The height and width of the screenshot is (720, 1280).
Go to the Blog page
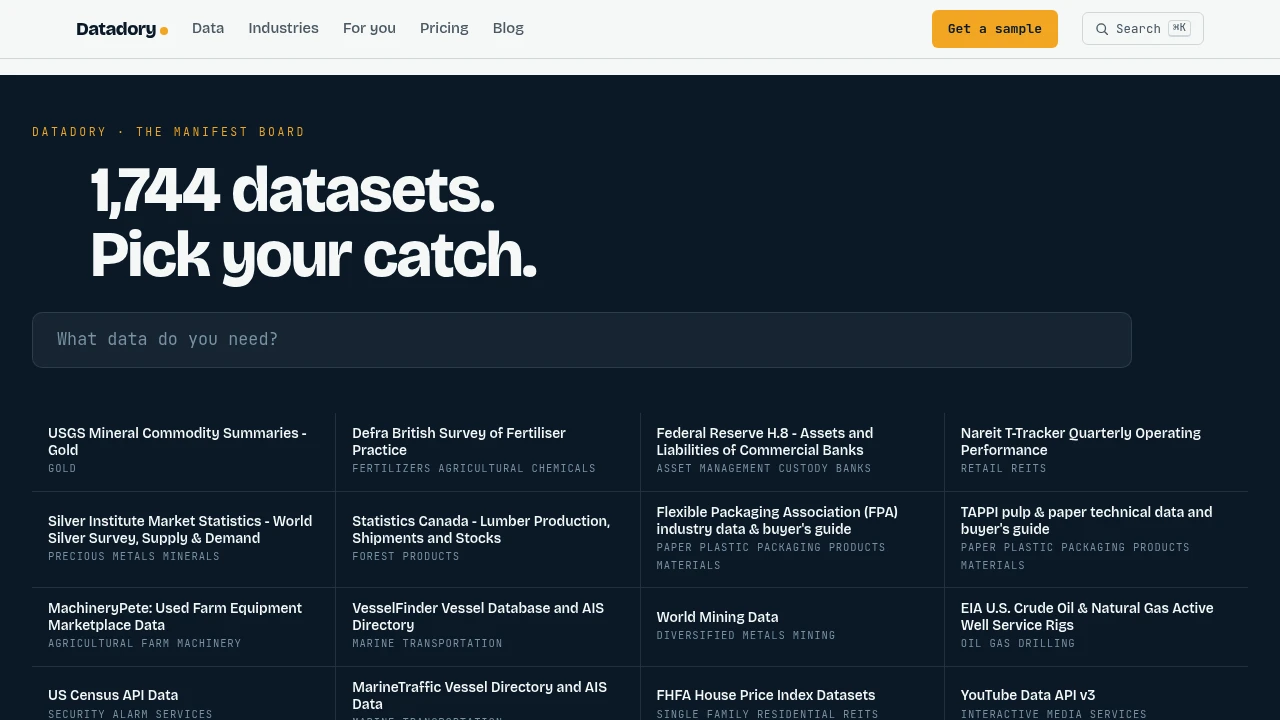click(x=508, y=28)
